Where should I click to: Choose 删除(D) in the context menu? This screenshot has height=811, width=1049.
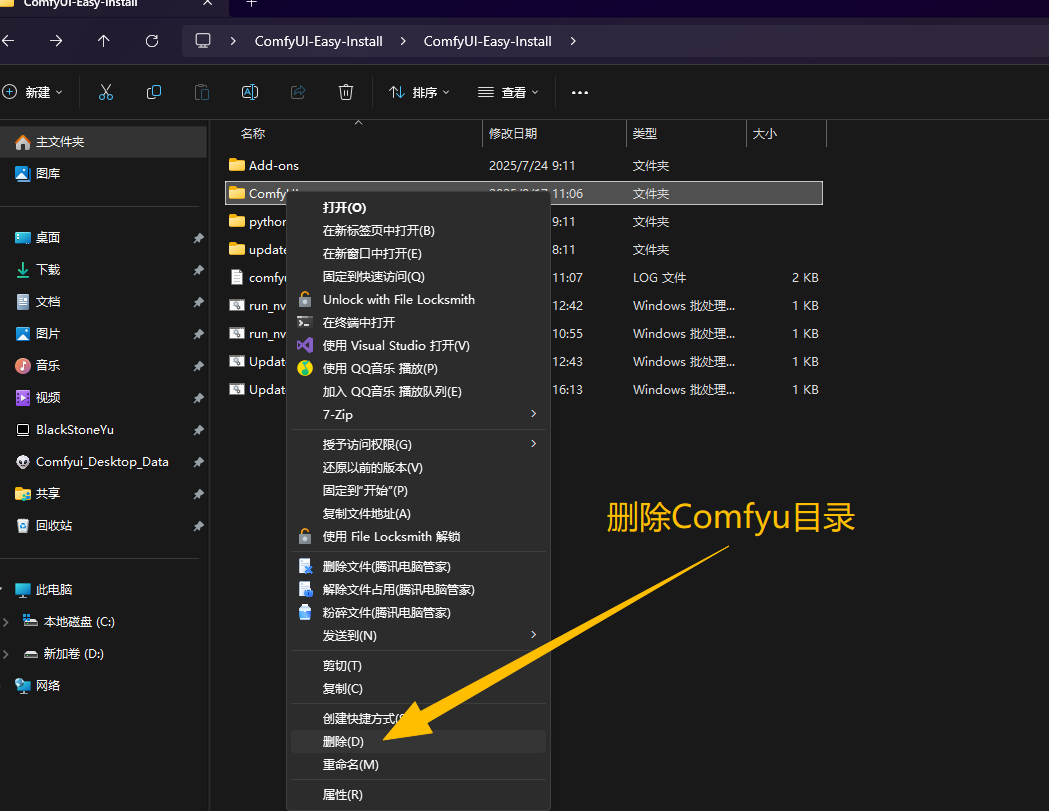pos(343,742)
